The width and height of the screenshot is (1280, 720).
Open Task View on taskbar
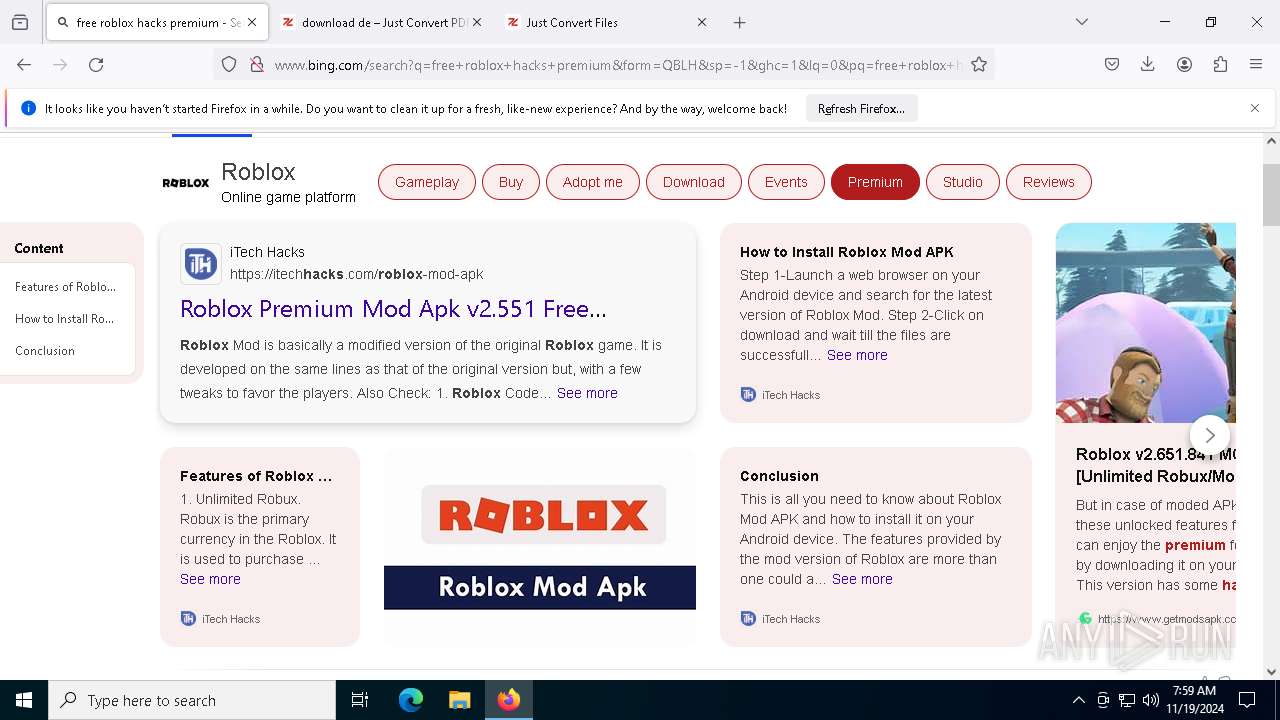click(x=360, y=700)
